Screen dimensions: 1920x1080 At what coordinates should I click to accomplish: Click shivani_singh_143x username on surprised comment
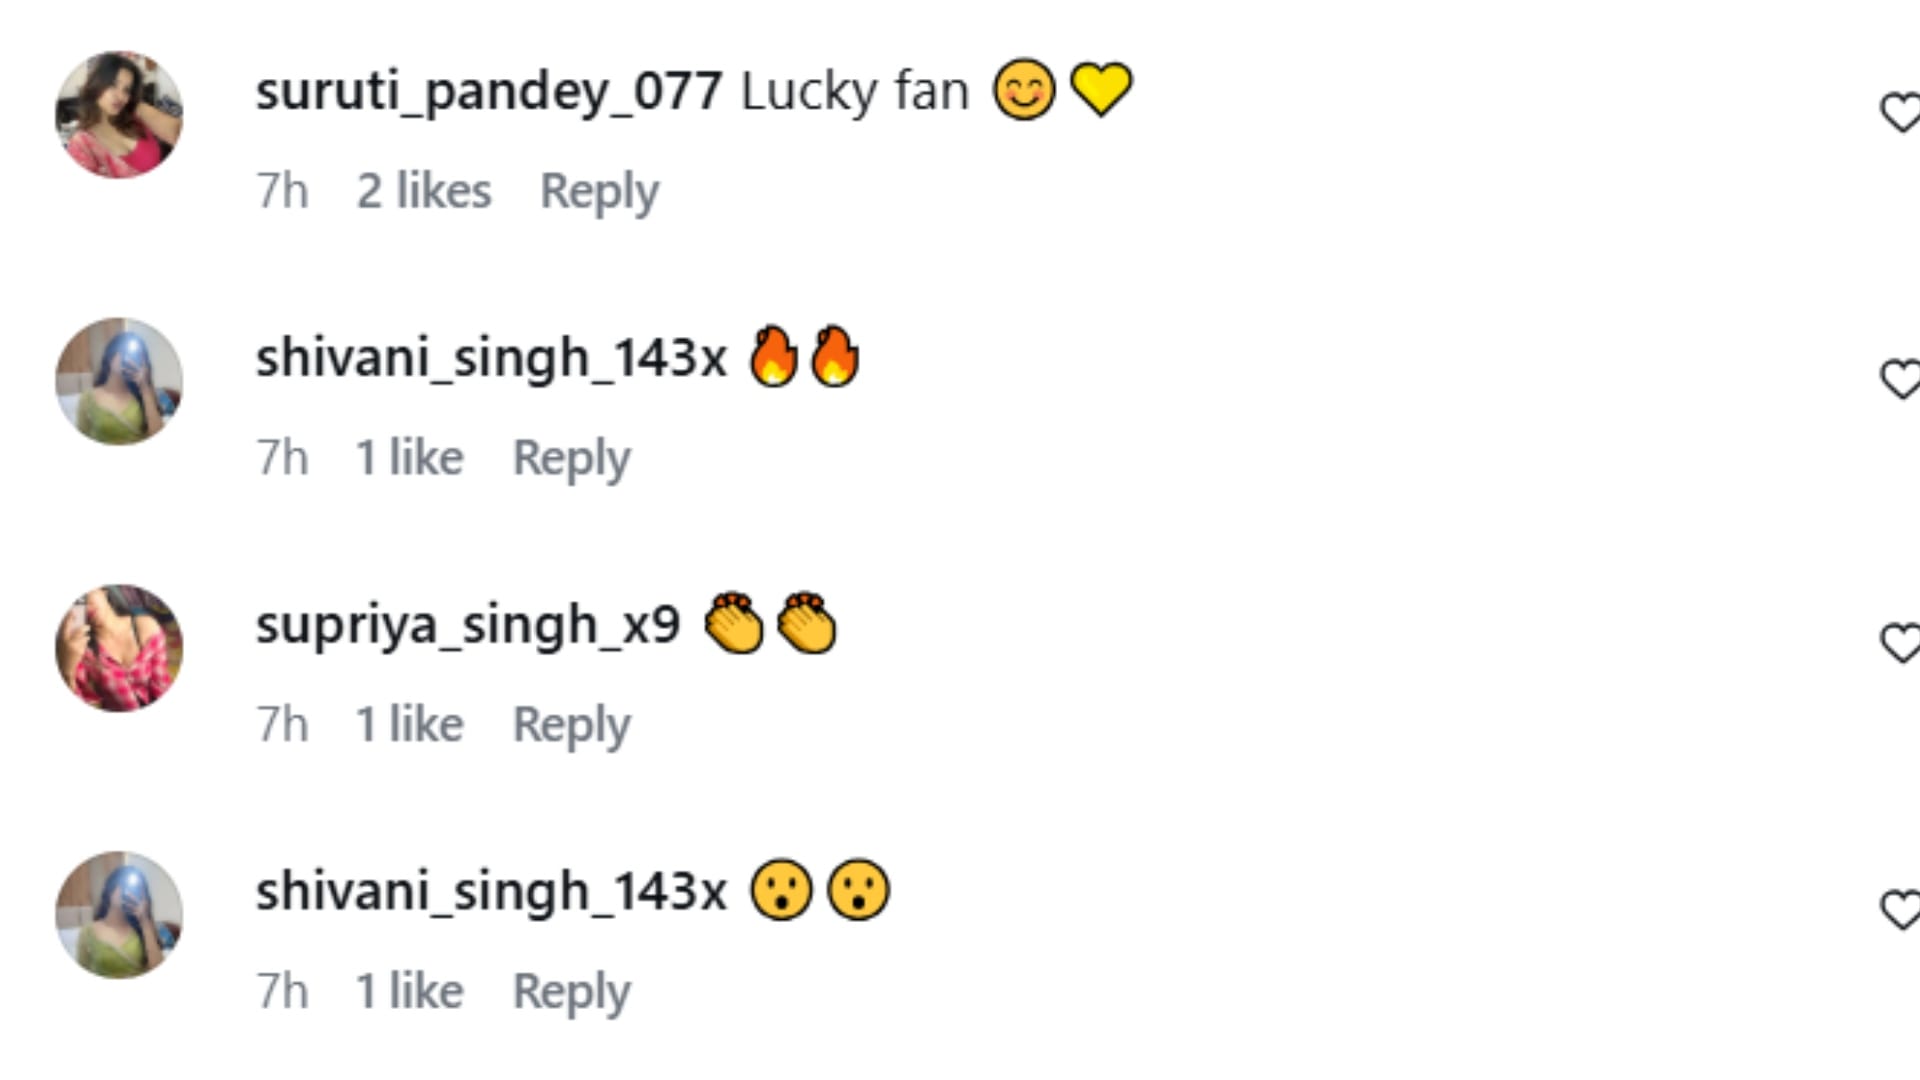point(490,892)
